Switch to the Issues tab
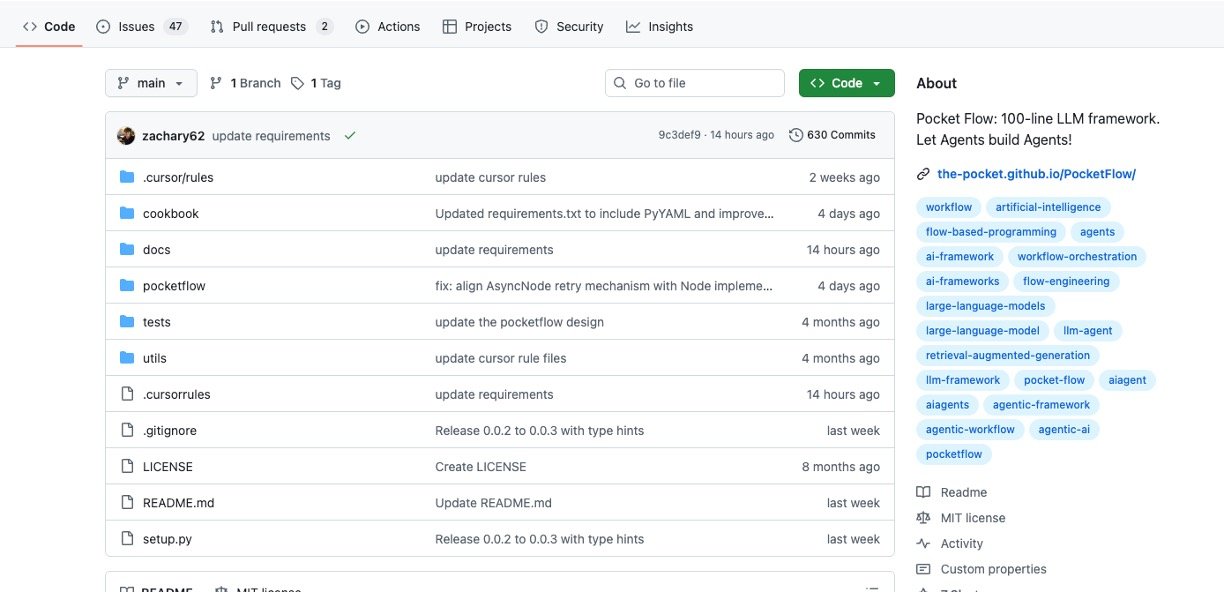The height and width of the screenshot is (592, 1224). coord(141,27)
